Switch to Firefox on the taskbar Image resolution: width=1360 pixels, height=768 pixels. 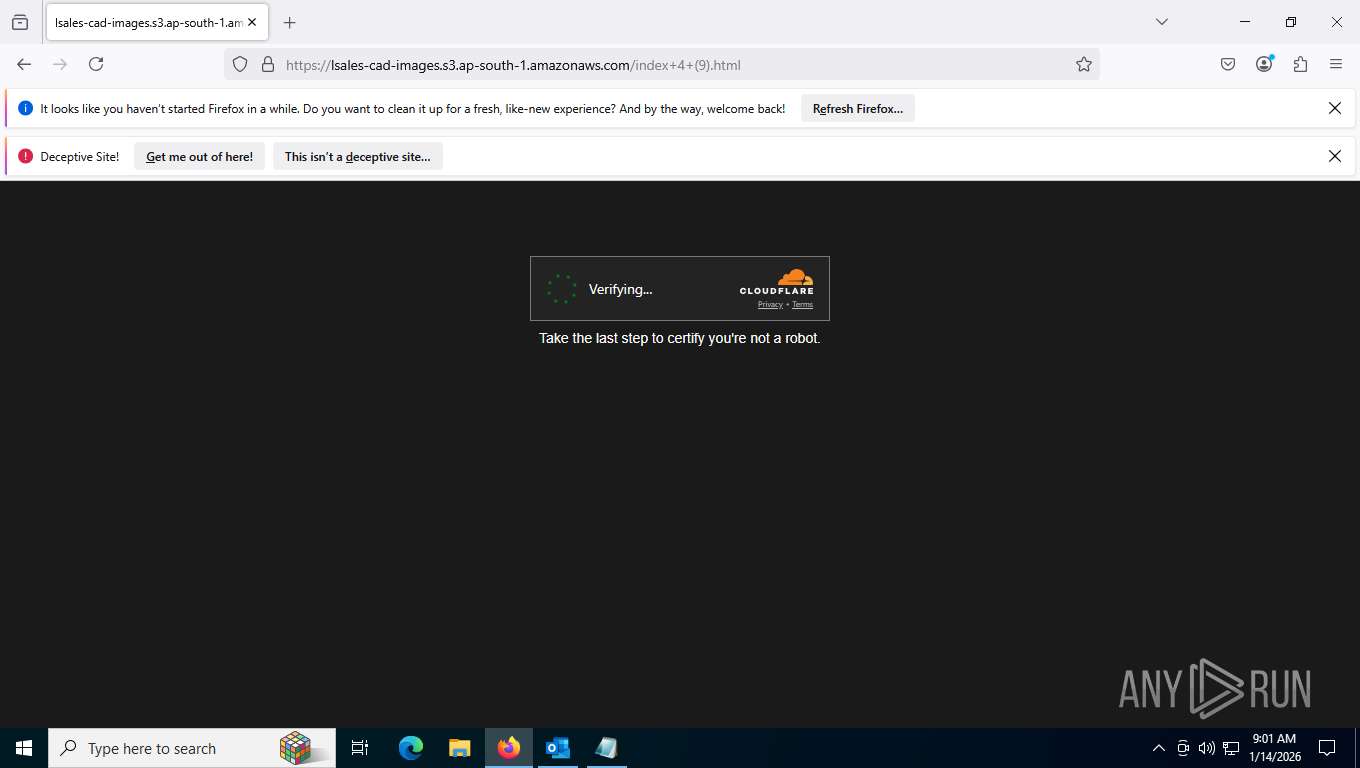click(509, 748)
